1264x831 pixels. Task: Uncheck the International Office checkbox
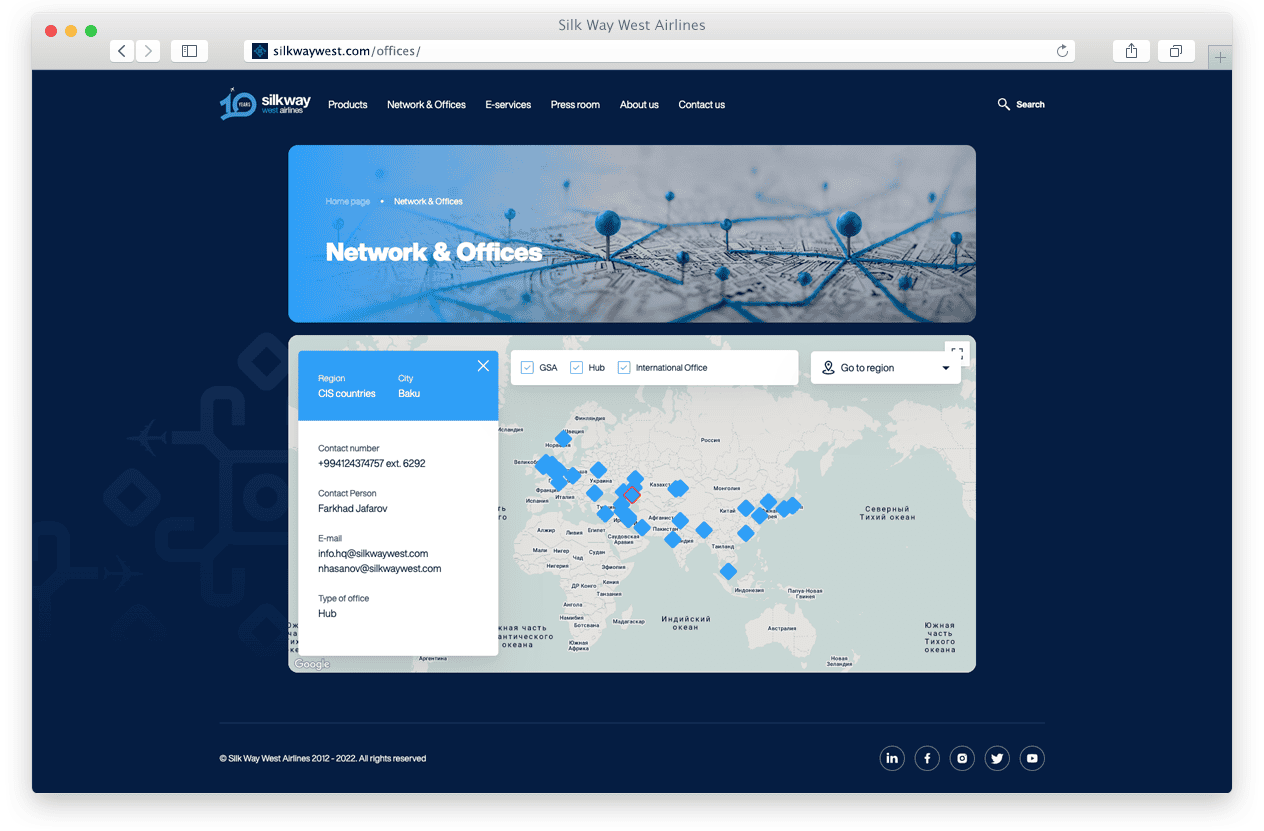624,368
